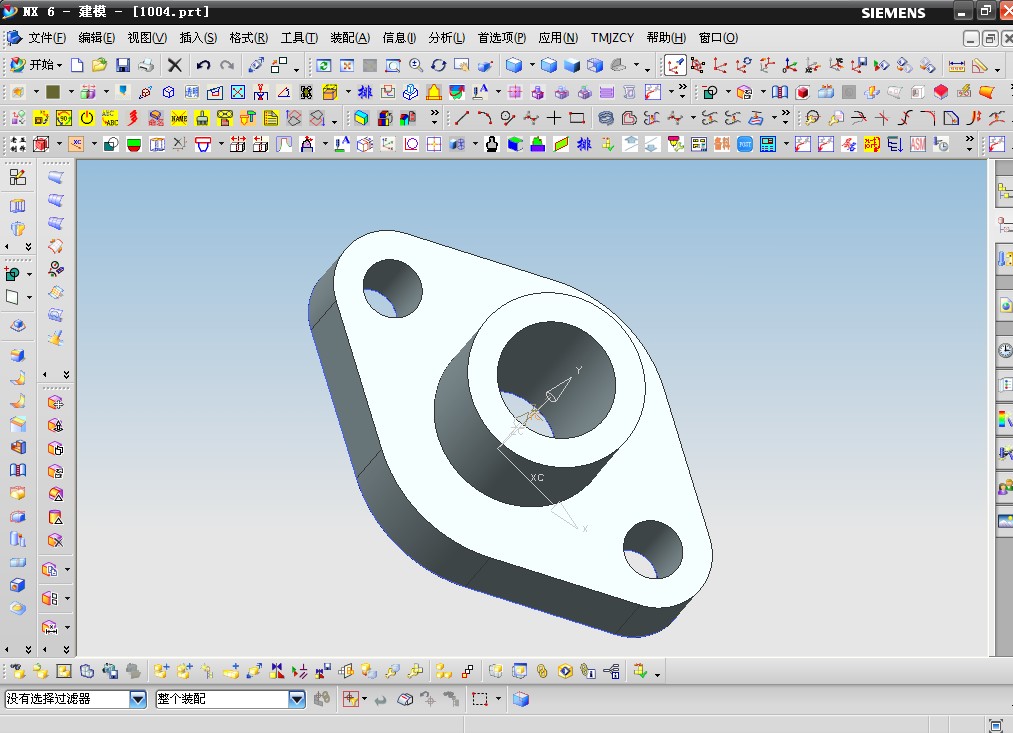Screen dimensions: 1013x733
Task: Select the upper-left bolt hole on the model
Action: click(x=393, y=288)
